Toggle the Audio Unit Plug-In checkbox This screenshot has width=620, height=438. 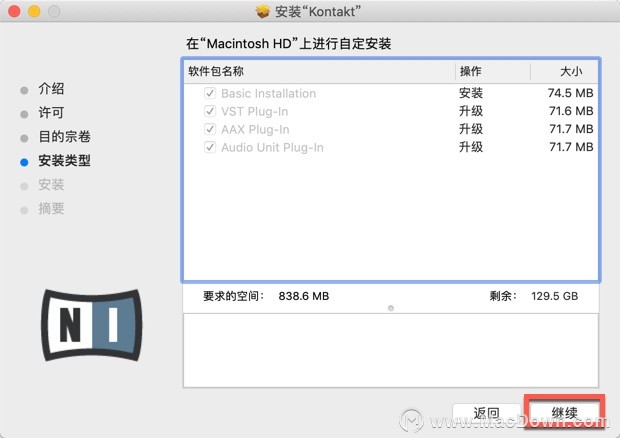point(210,147)
